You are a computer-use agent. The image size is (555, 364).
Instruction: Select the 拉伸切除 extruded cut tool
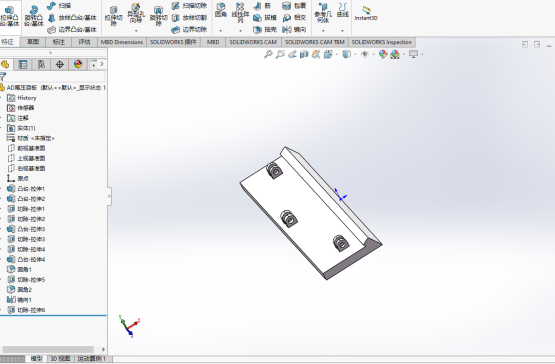coord(113,16)
